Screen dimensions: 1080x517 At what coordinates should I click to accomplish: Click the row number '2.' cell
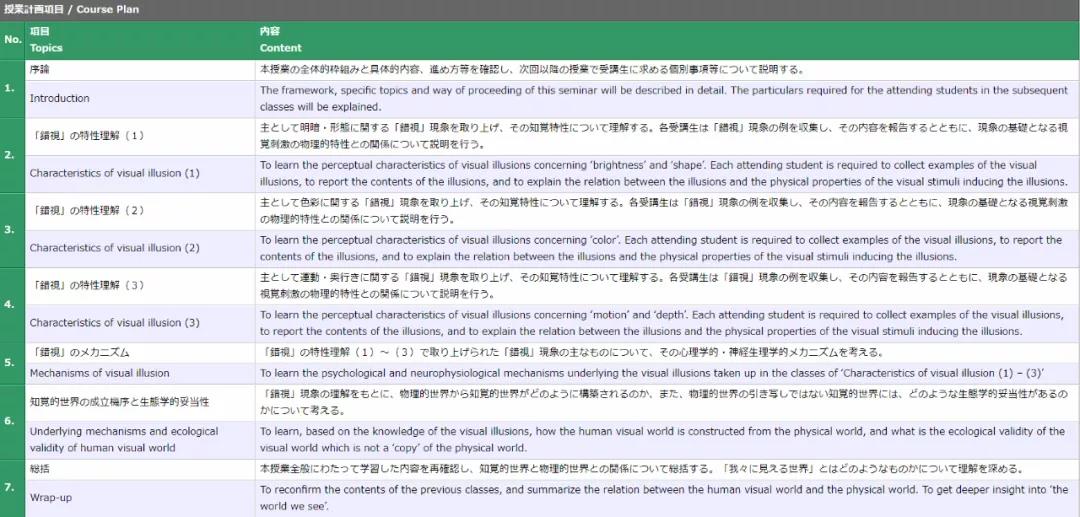tap(12, 155)
